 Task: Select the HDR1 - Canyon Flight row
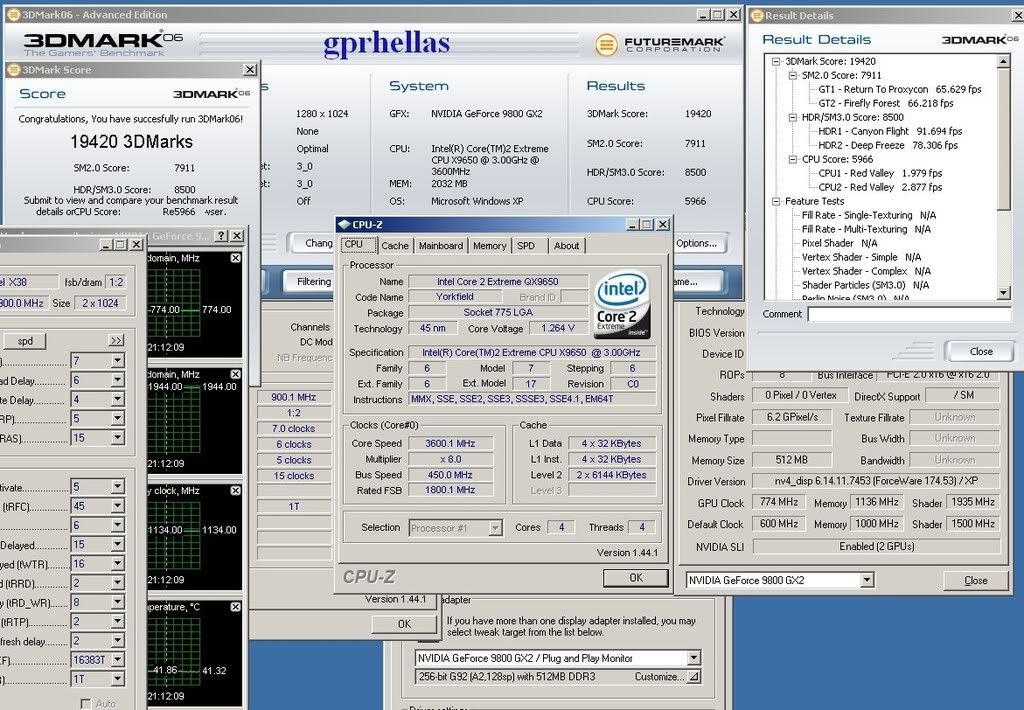pyautogui.click(x=890, y=131)
